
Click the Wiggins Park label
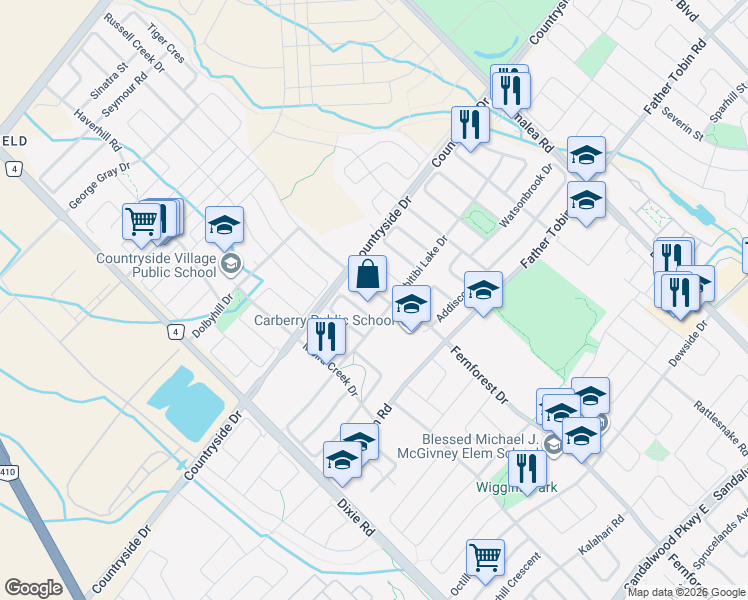point(517,487)
